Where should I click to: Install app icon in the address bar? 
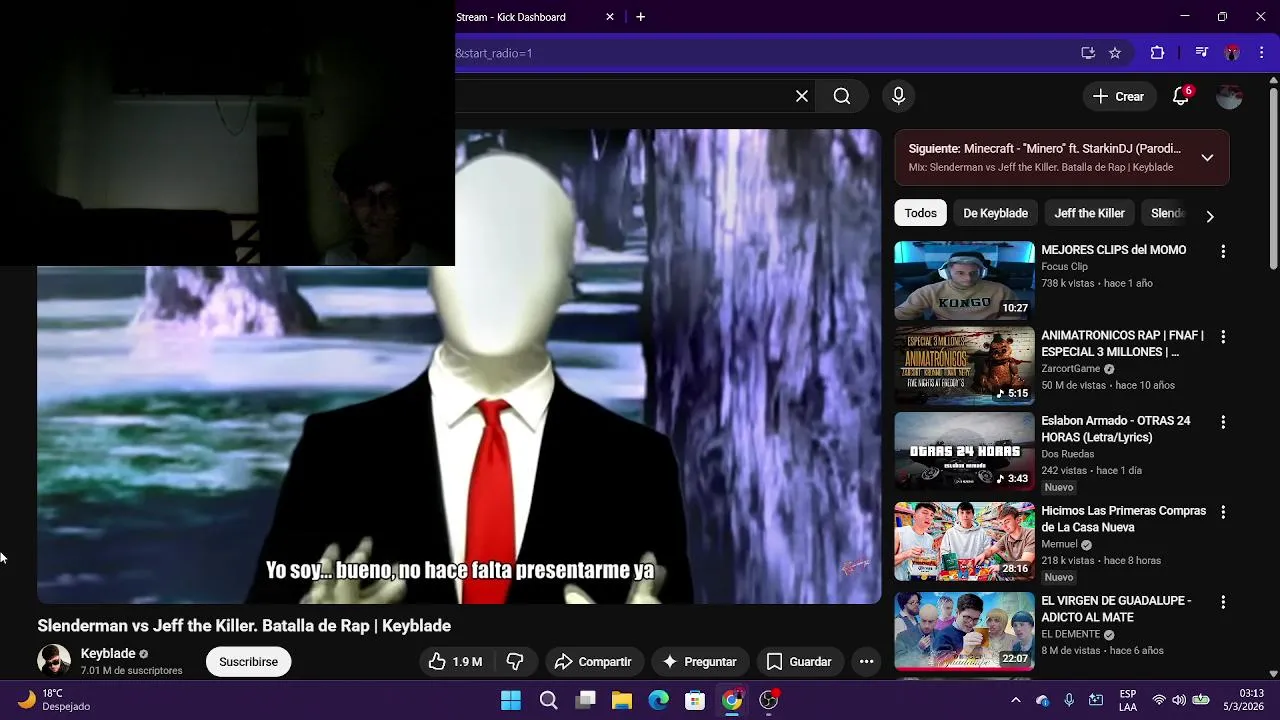(1088, 53)
